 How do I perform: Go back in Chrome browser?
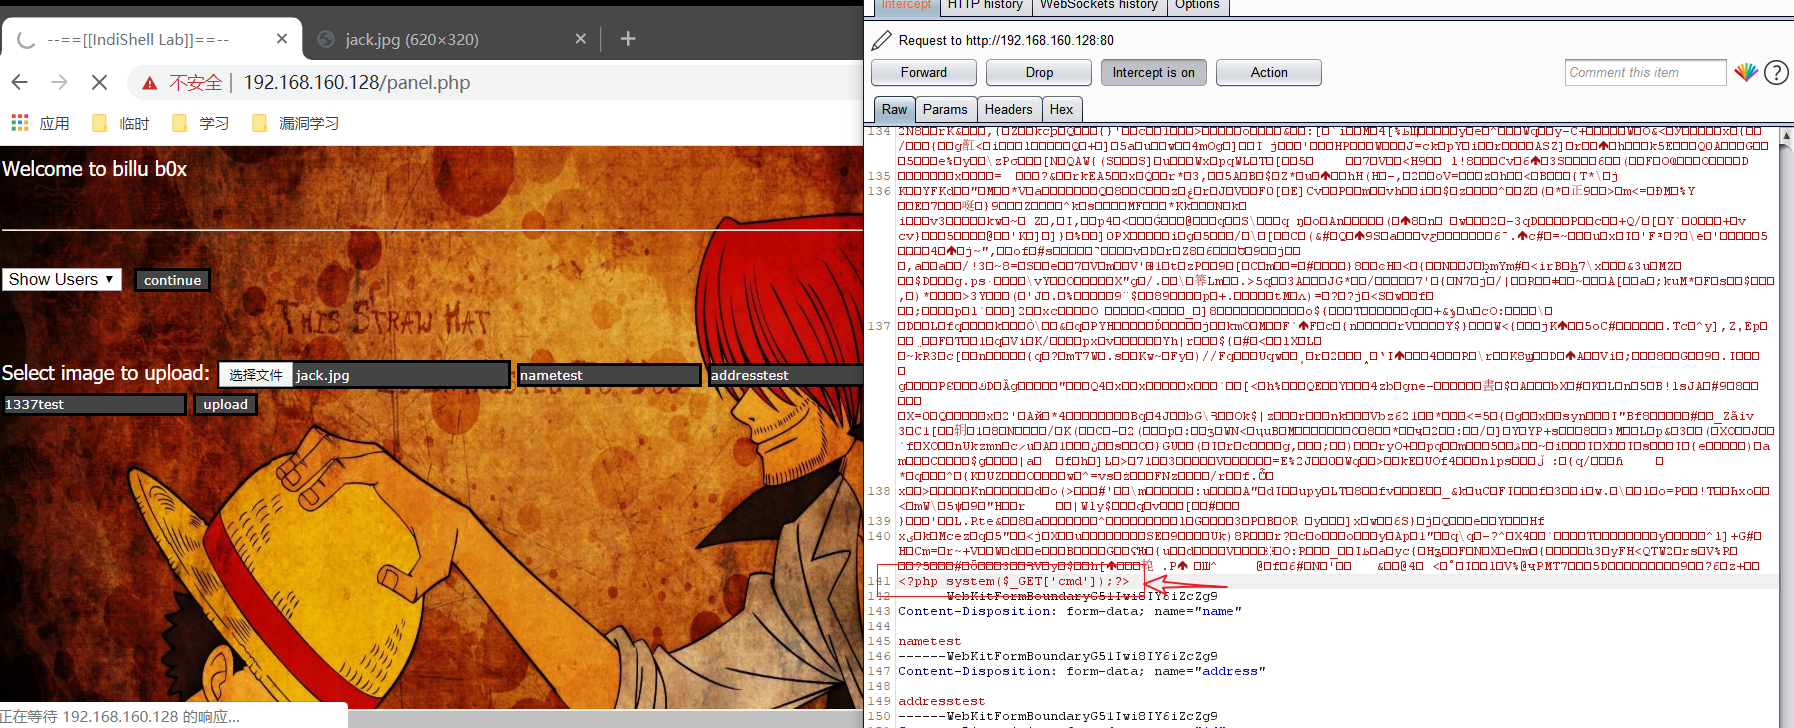[20, 82]
